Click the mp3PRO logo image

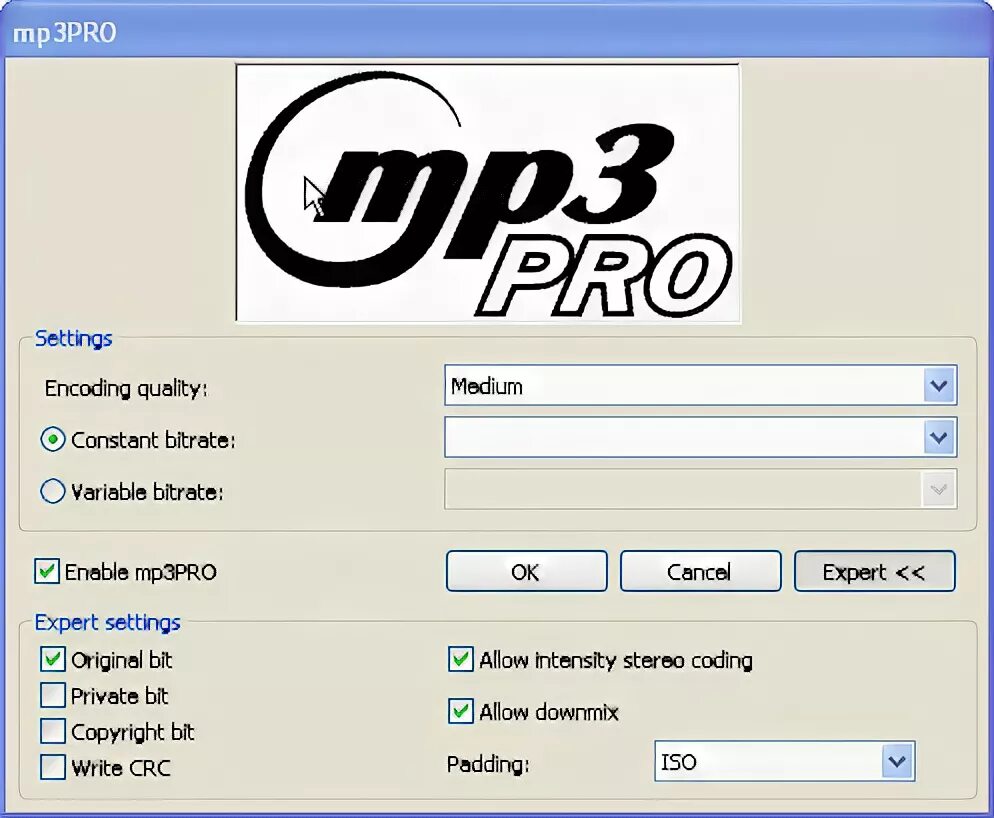tap(487, 193)
